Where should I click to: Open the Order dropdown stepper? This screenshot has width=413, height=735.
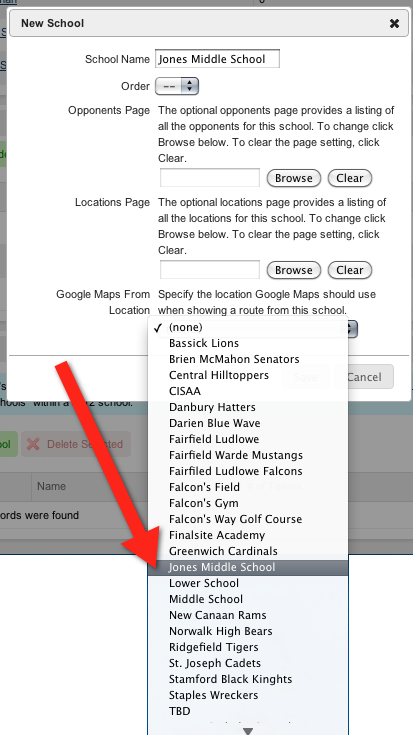pos(177,86)
